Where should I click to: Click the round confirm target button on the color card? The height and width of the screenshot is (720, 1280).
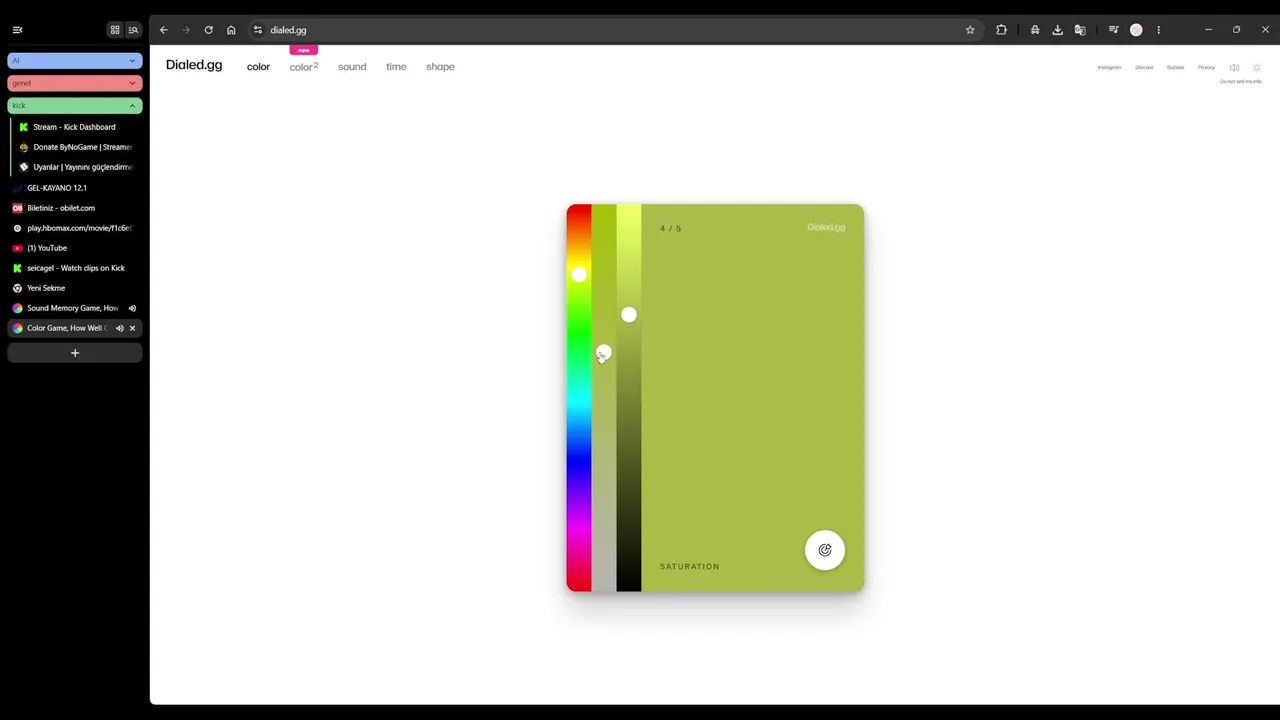tap(825, 550)
